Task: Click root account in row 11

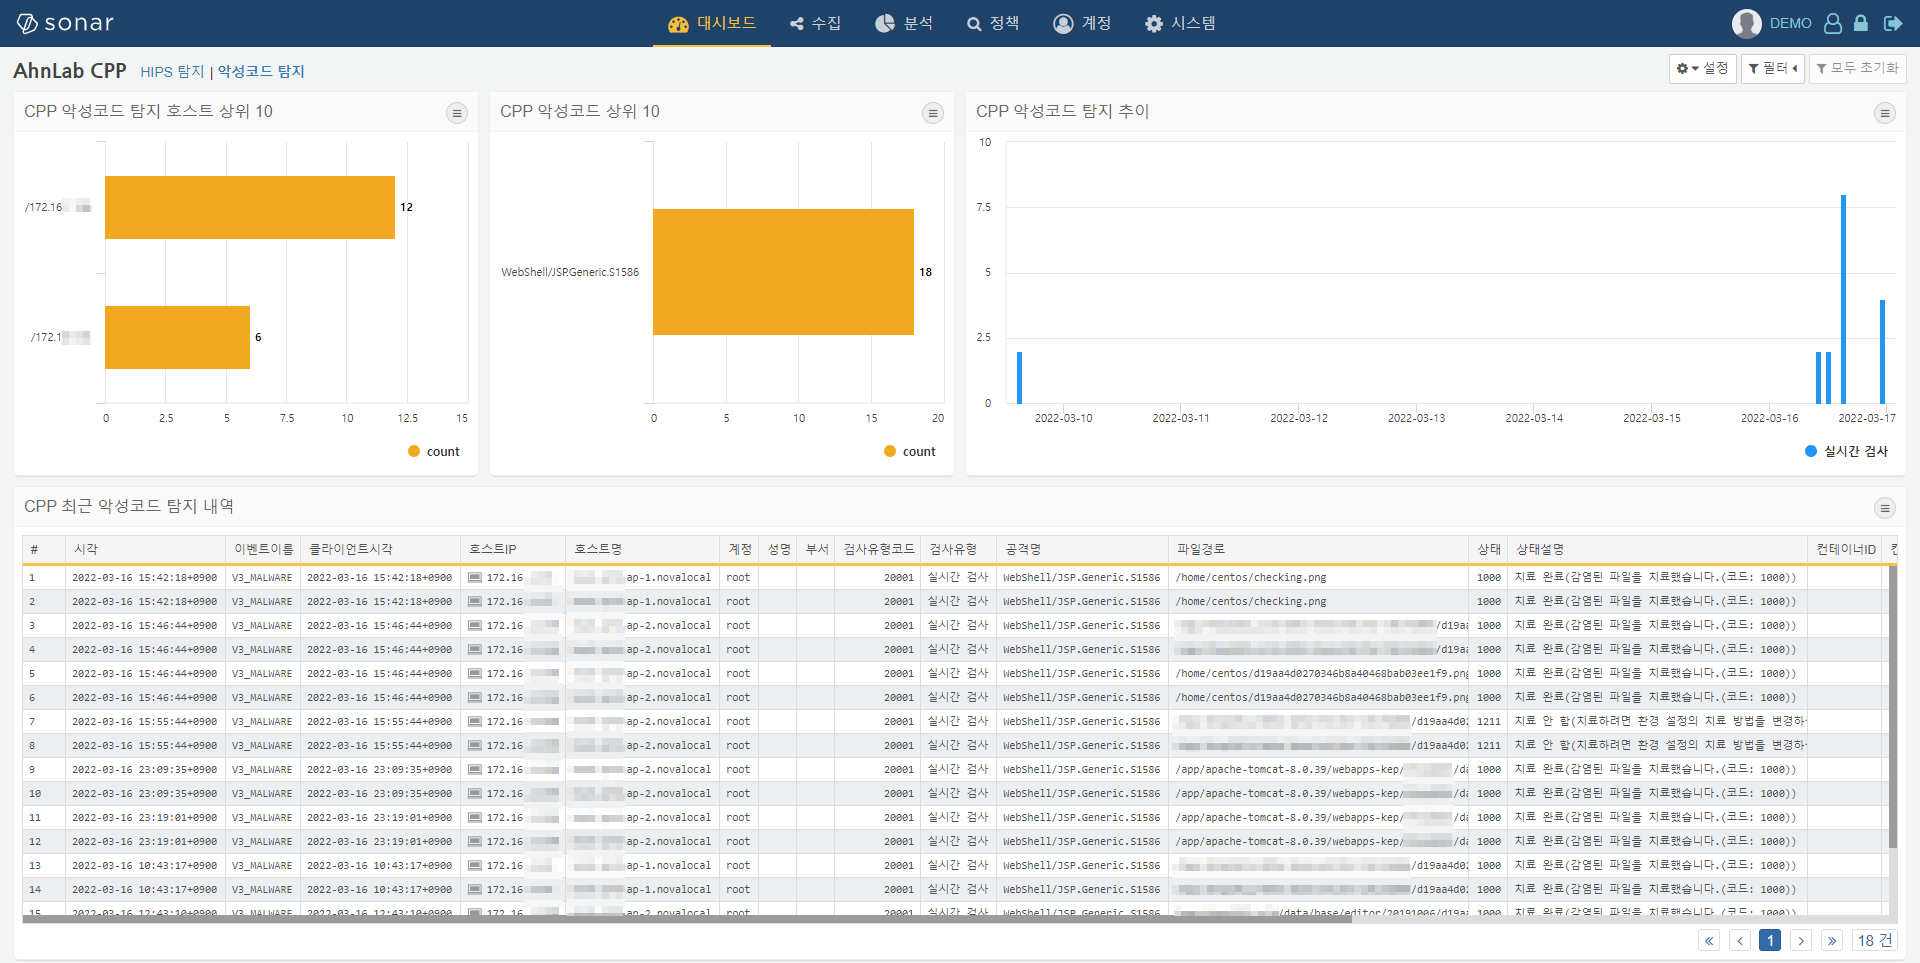Action: pos(738,817)
